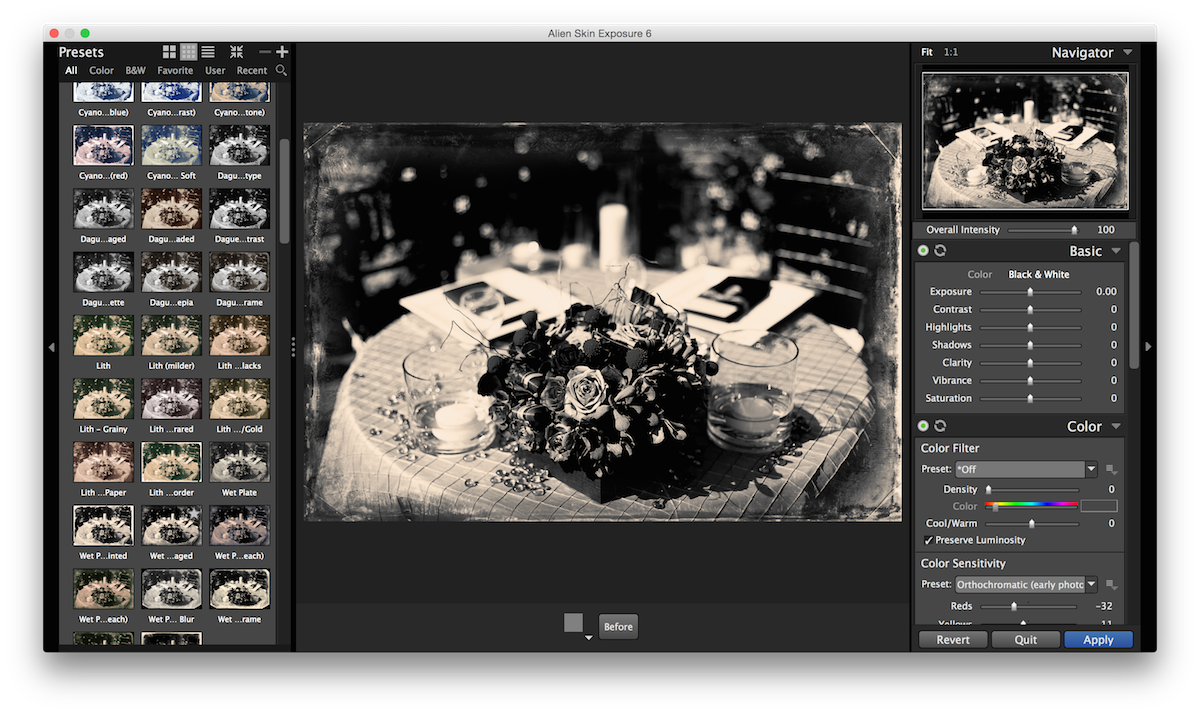Select the B&W presets tab
This screenshot has width=1200, height=714.
click(135, 71)
